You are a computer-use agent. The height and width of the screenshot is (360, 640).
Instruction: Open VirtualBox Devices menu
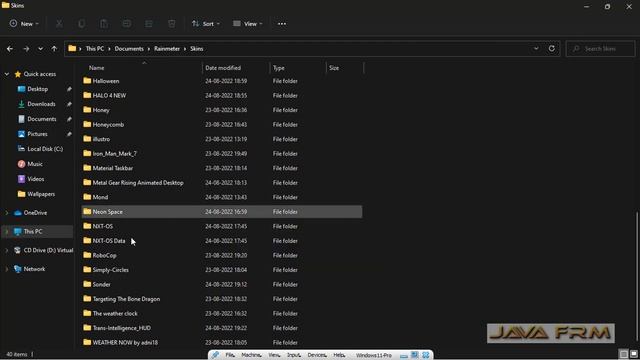point(317,355)
